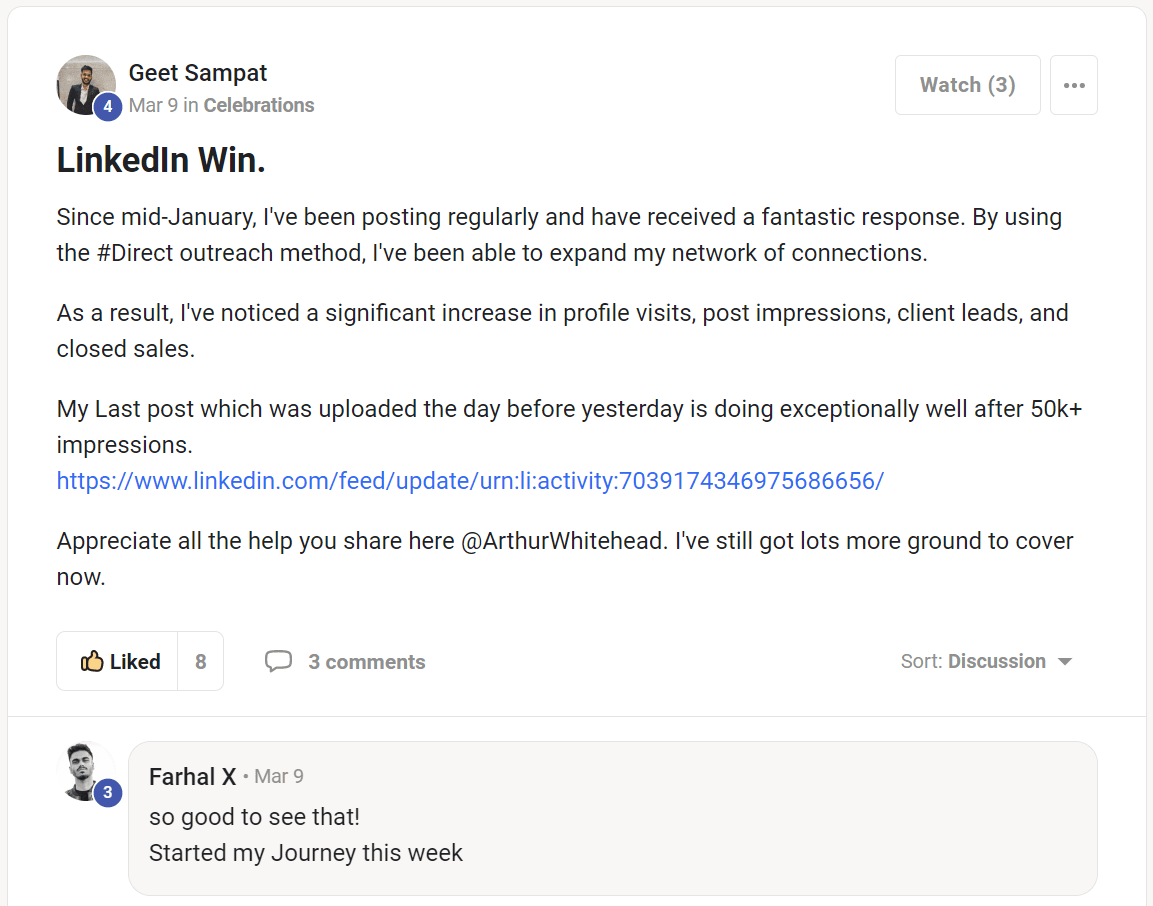Viewport: 1153px width, 906px height.
Task: Toggle the Liked button on the post
Action: (118, 661)
